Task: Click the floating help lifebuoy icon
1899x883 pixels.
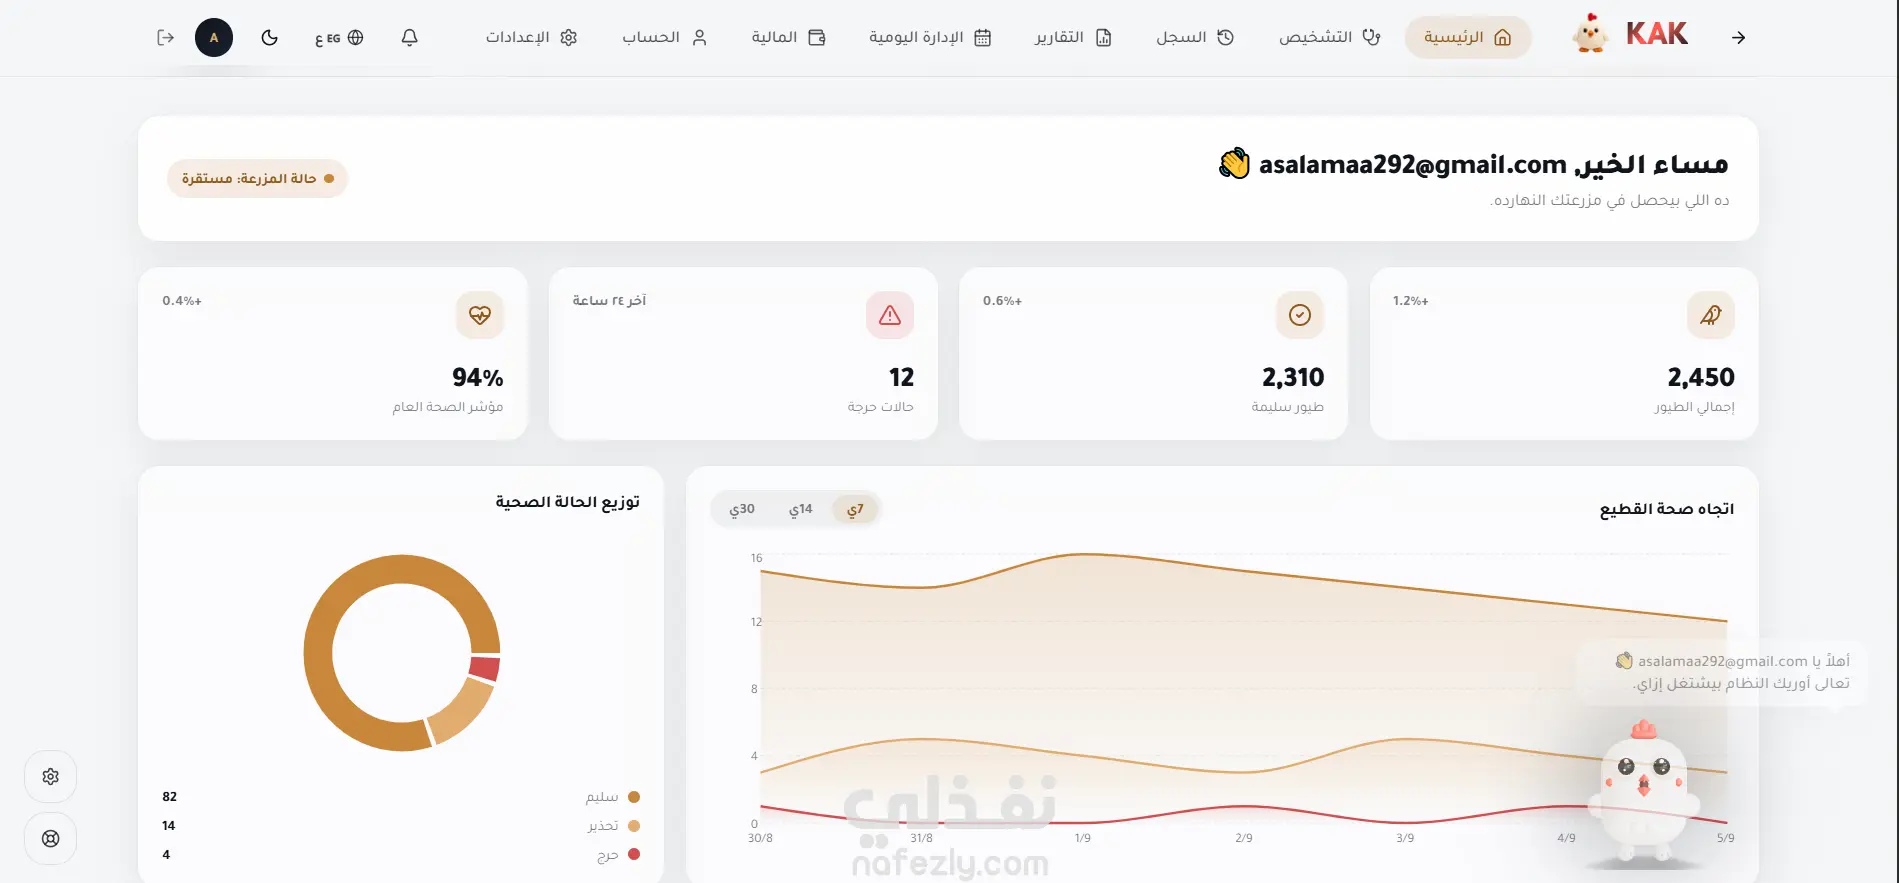Action: tap(51, 839)
